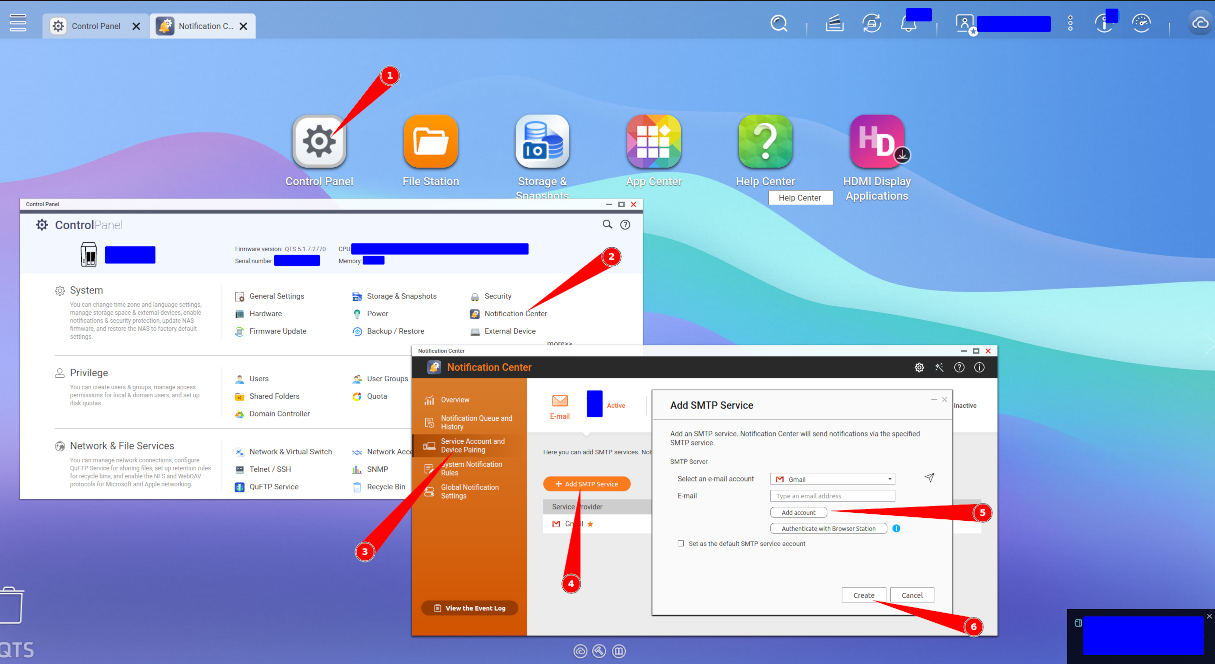Open the three-dots more menu in top bar
This screenshot has width=1215, height=664.
click(1071, 24)
